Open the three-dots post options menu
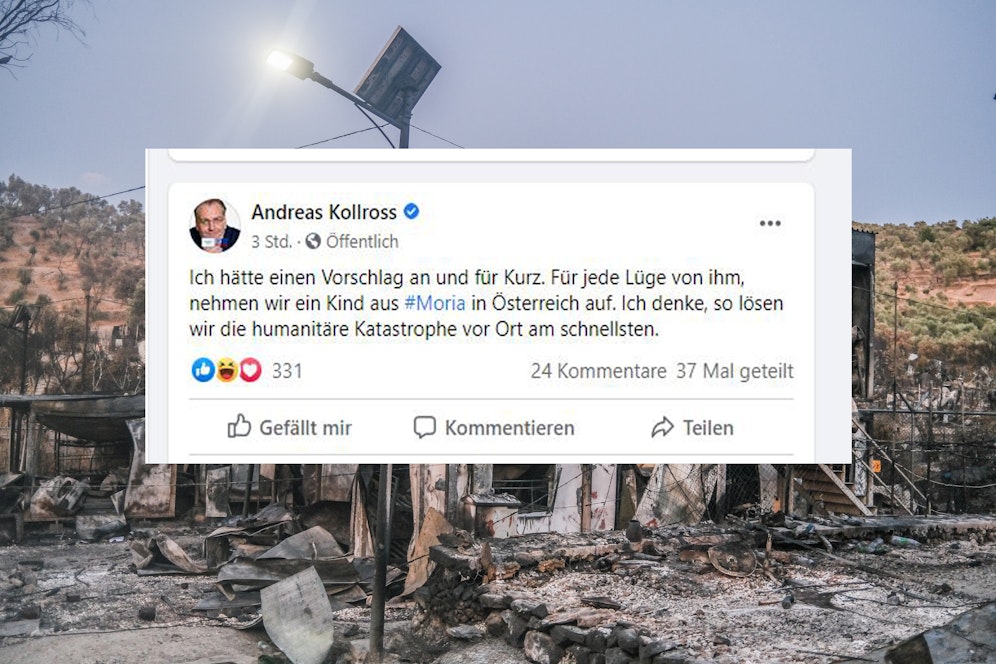The width and height of the screenshot is (996, 664). point(770,224)
